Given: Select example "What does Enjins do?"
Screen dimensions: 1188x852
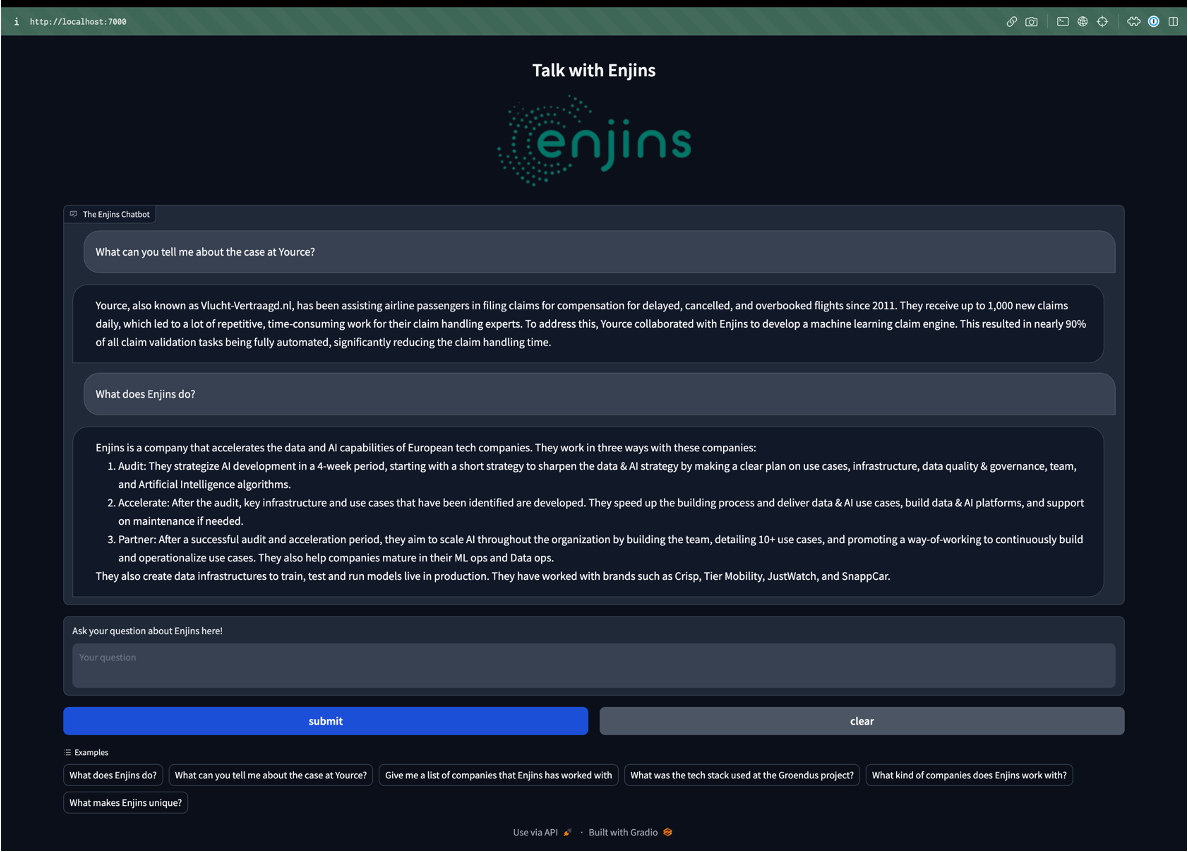Looking at the screenshot, I should (113, 776).
